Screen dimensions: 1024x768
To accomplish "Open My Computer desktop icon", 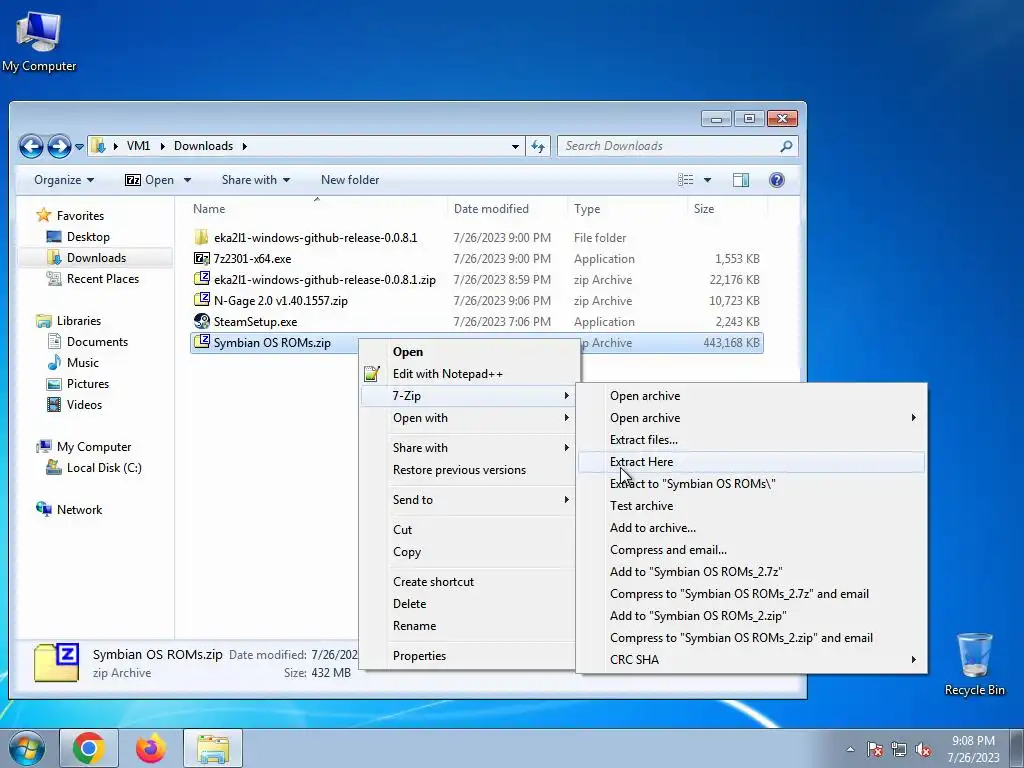I will tap(39, 40).
